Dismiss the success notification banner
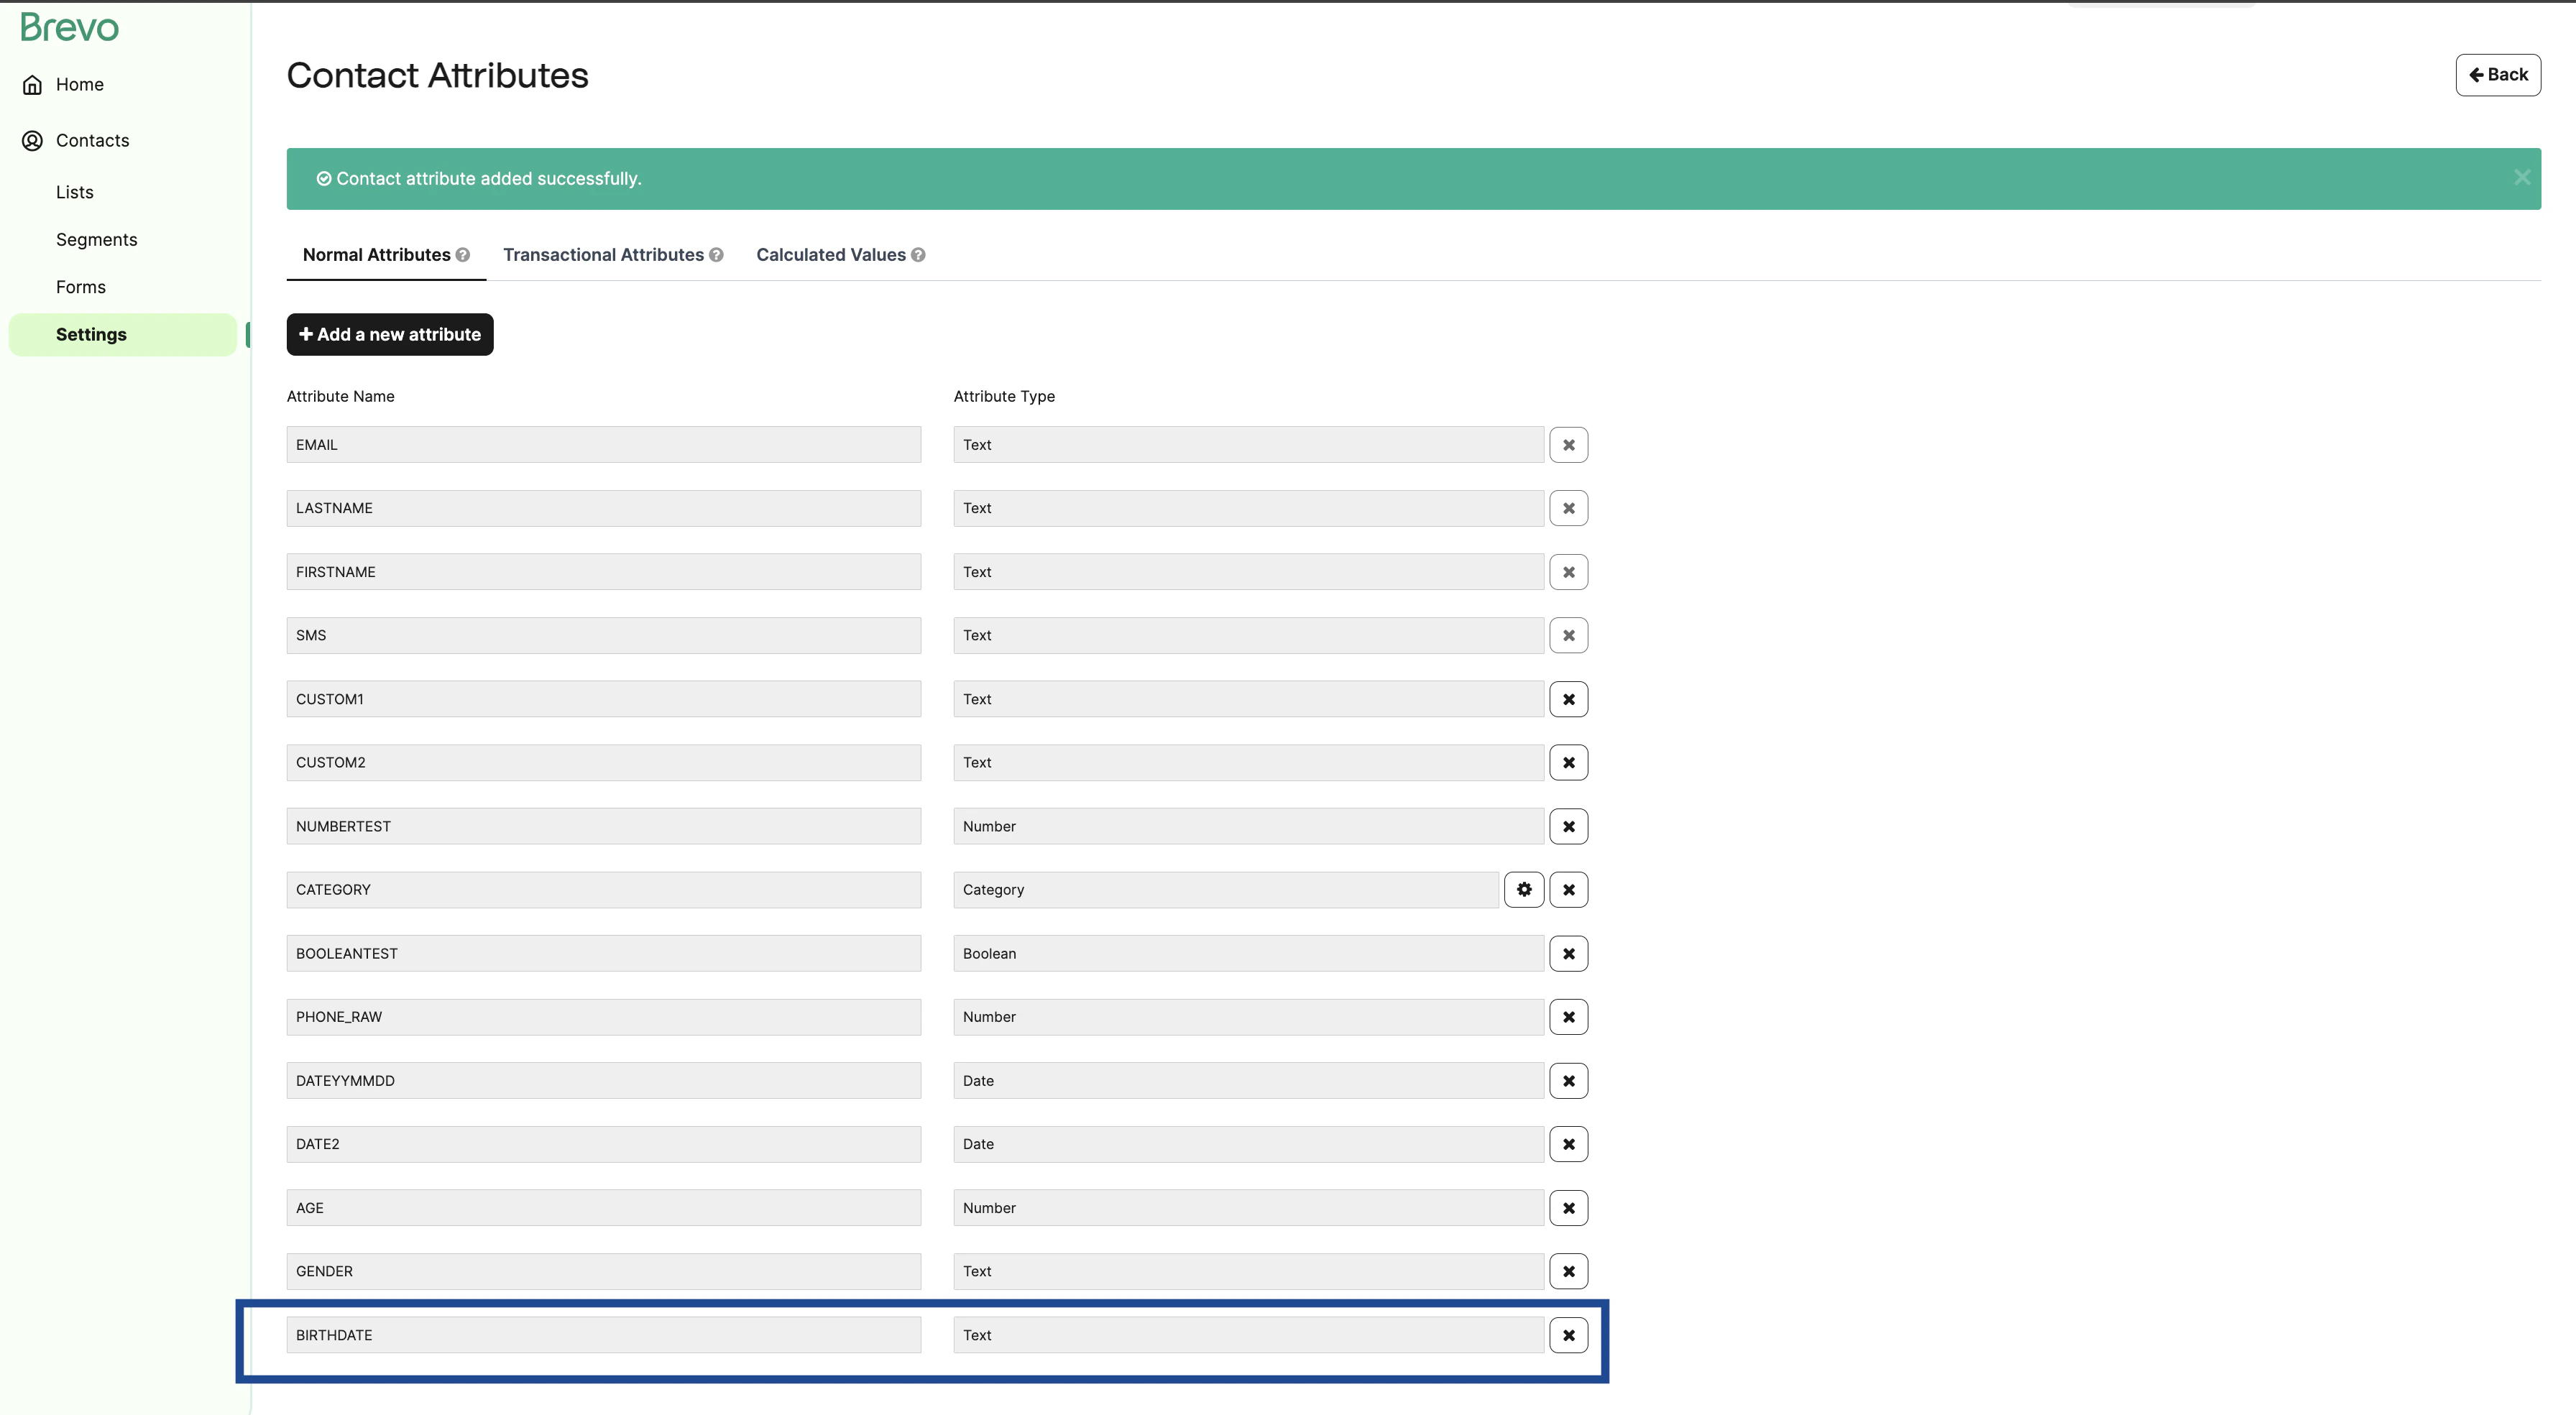Viewport: 2576px width, 1415px height. coord(2522,177)
